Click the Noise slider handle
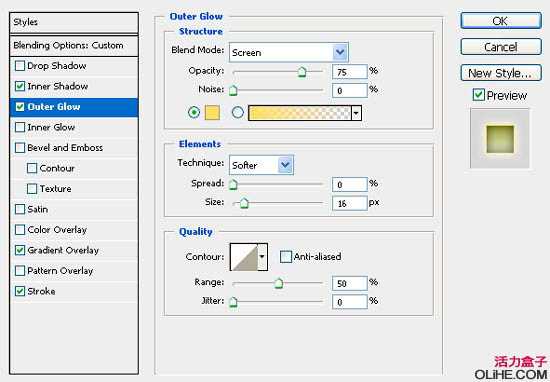The width and height of the screenshot is (550, 382). (233, 91)
